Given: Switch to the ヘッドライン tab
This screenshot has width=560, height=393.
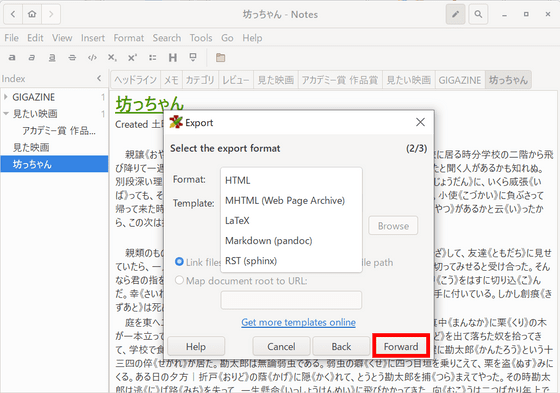Looking at the screenshot, I should click(x=135, y=80).
